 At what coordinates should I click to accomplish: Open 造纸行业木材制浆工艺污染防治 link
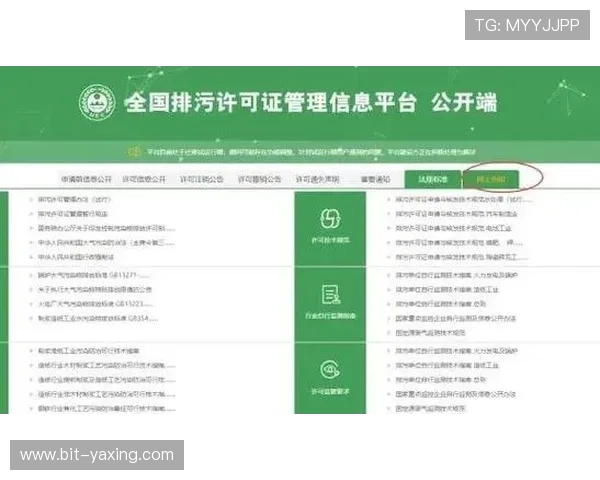[107, 365]
